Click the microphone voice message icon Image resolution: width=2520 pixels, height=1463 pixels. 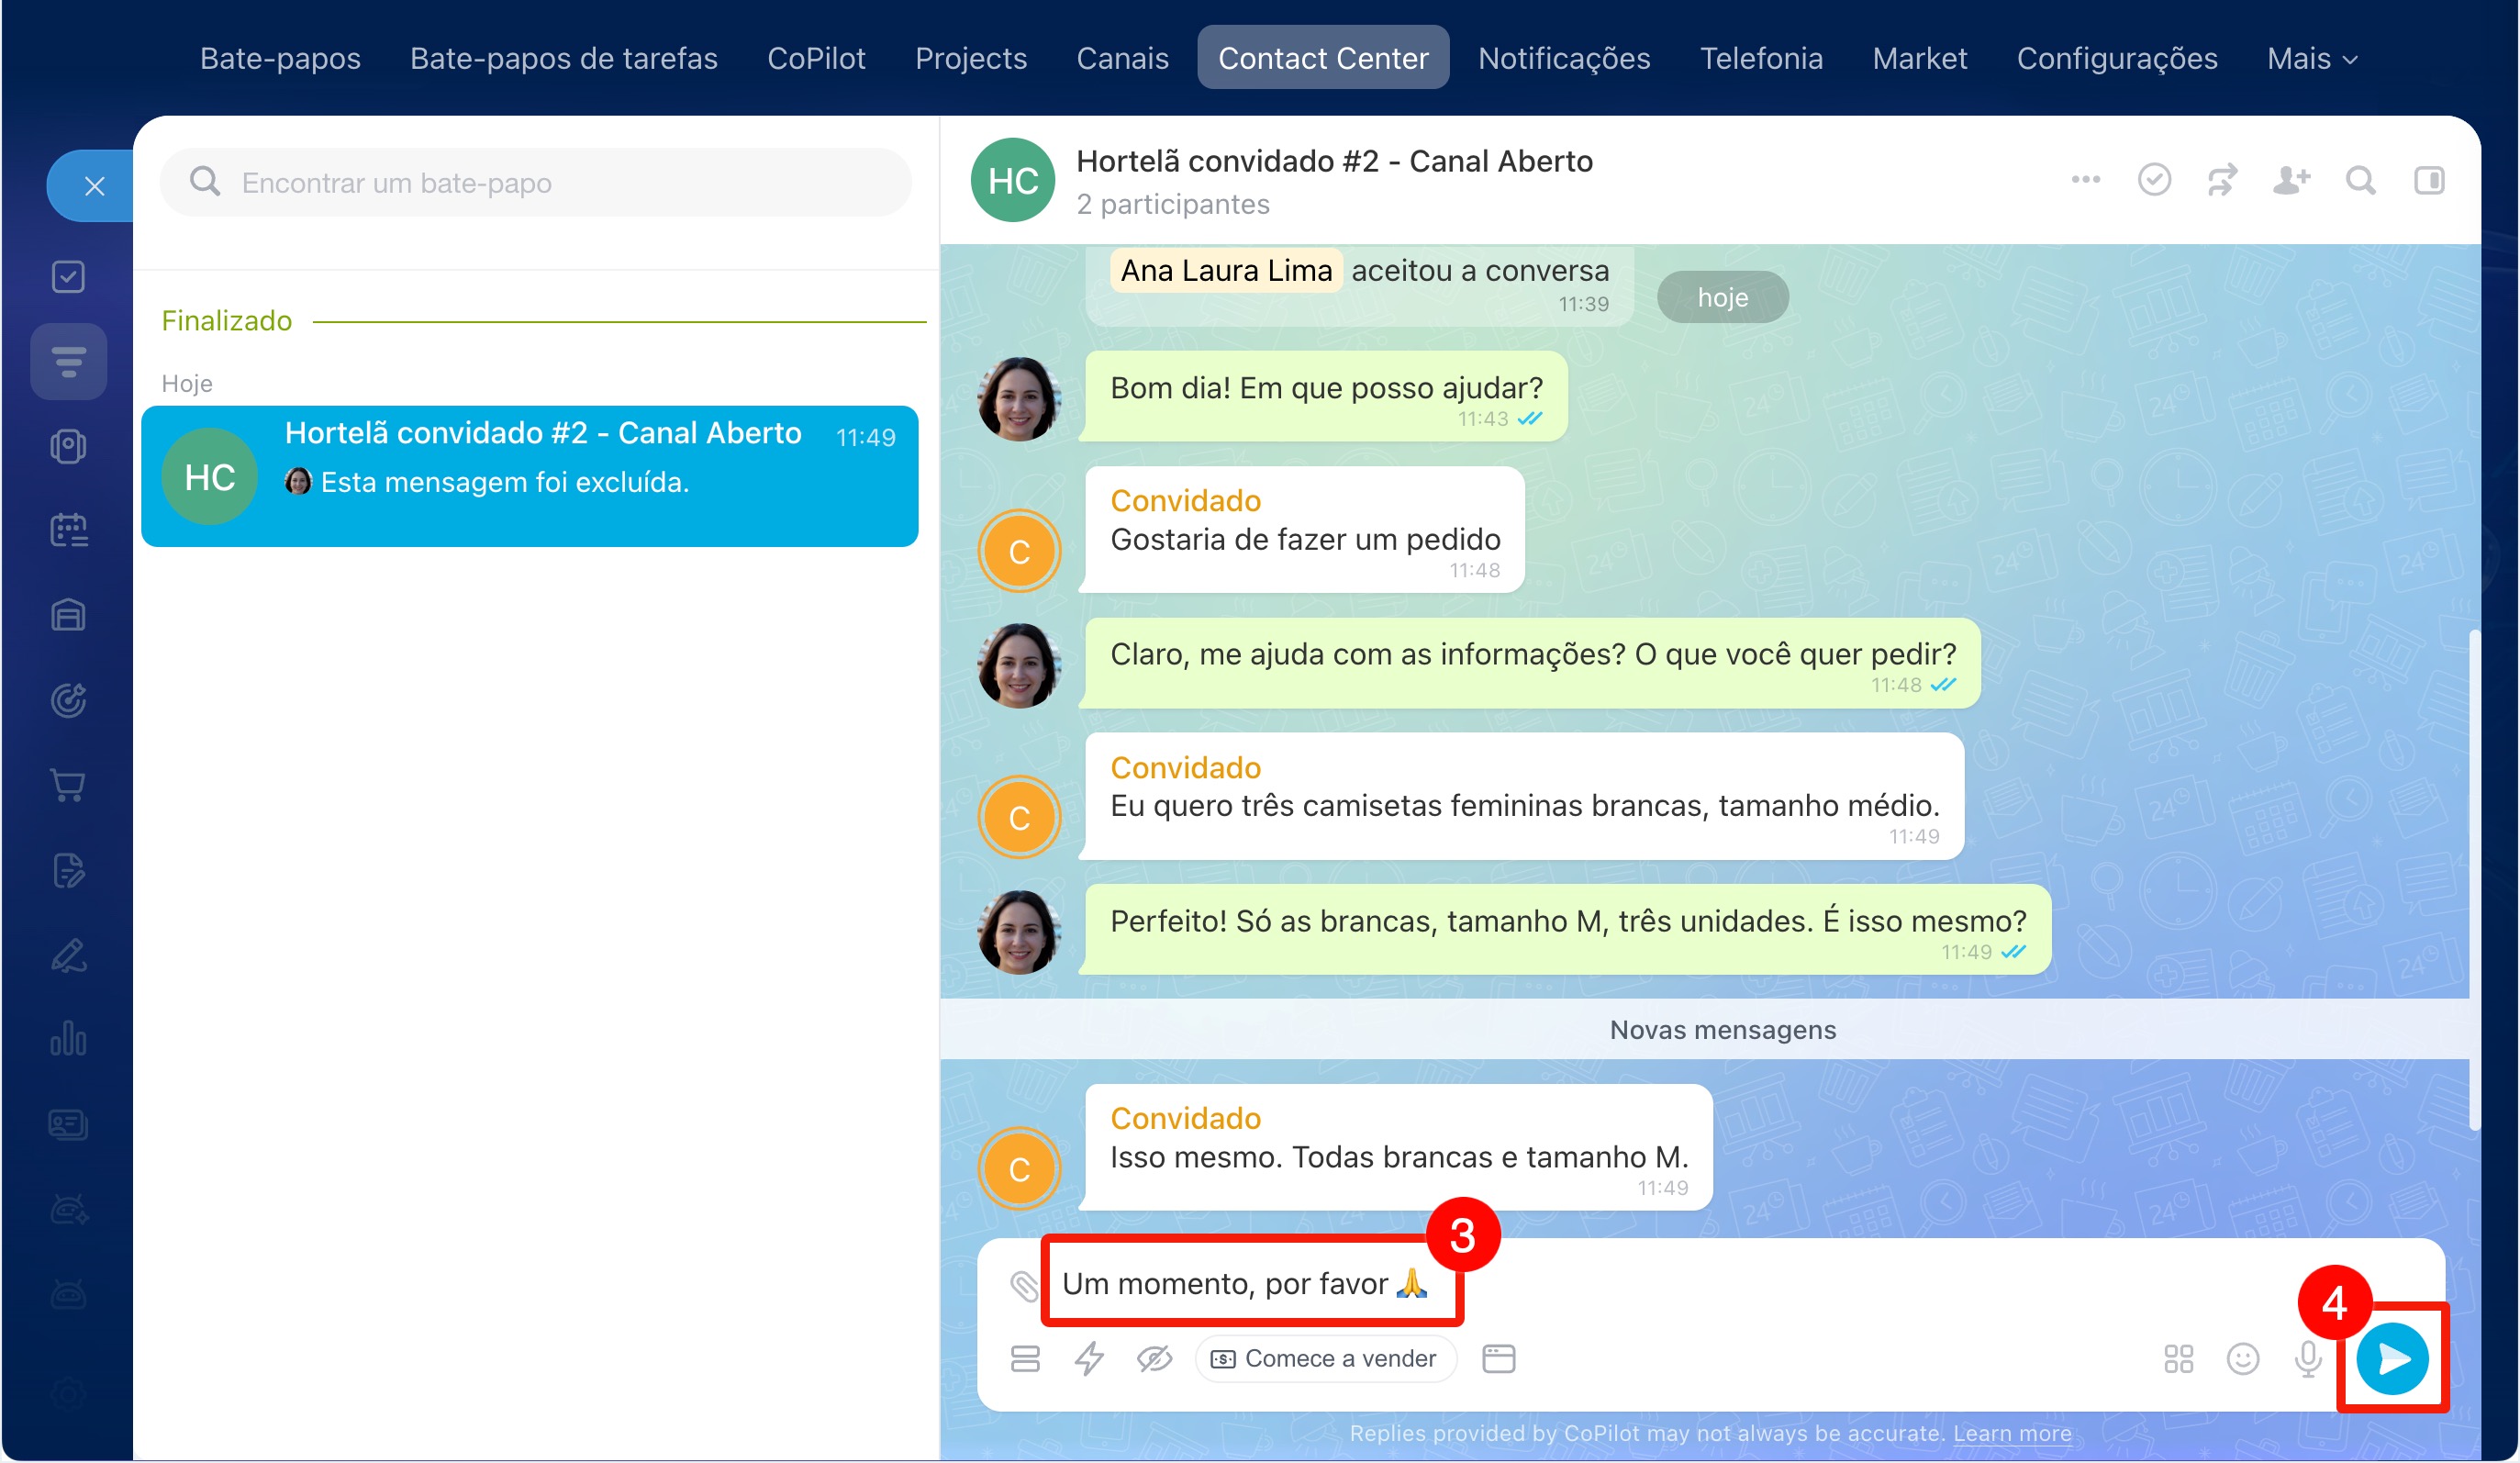(x=2307, y=1358)
